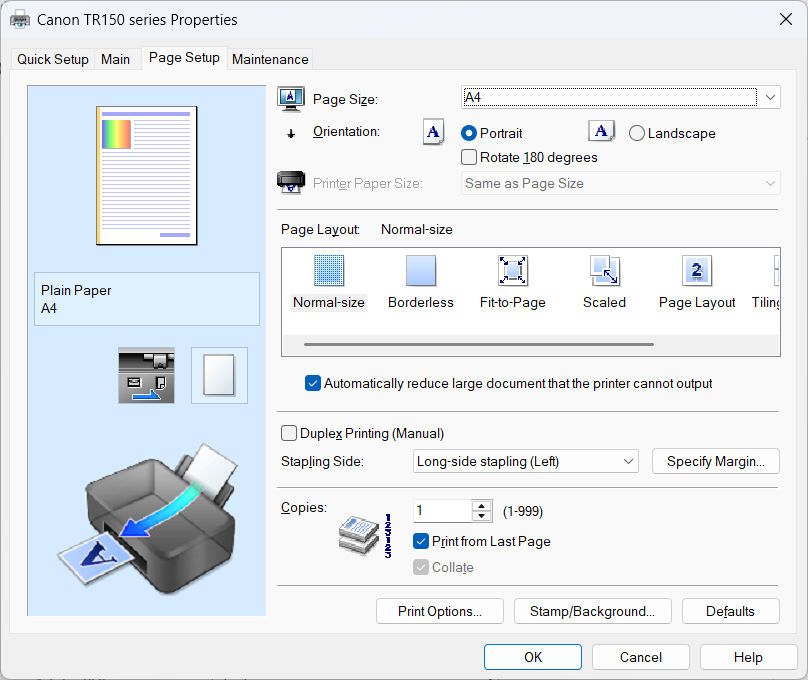
Task: Click the paper feed source icon
Action: click(146, 375)
